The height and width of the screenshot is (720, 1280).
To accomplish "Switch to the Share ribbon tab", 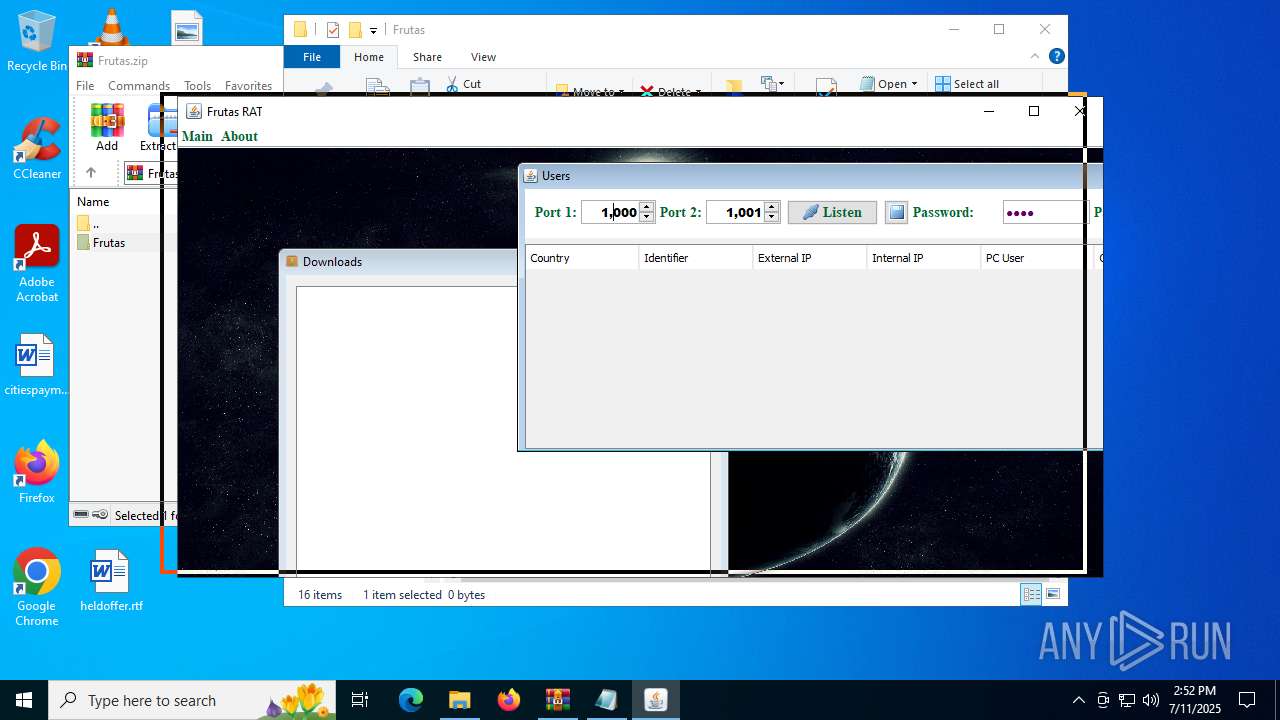I will [427, 57].
